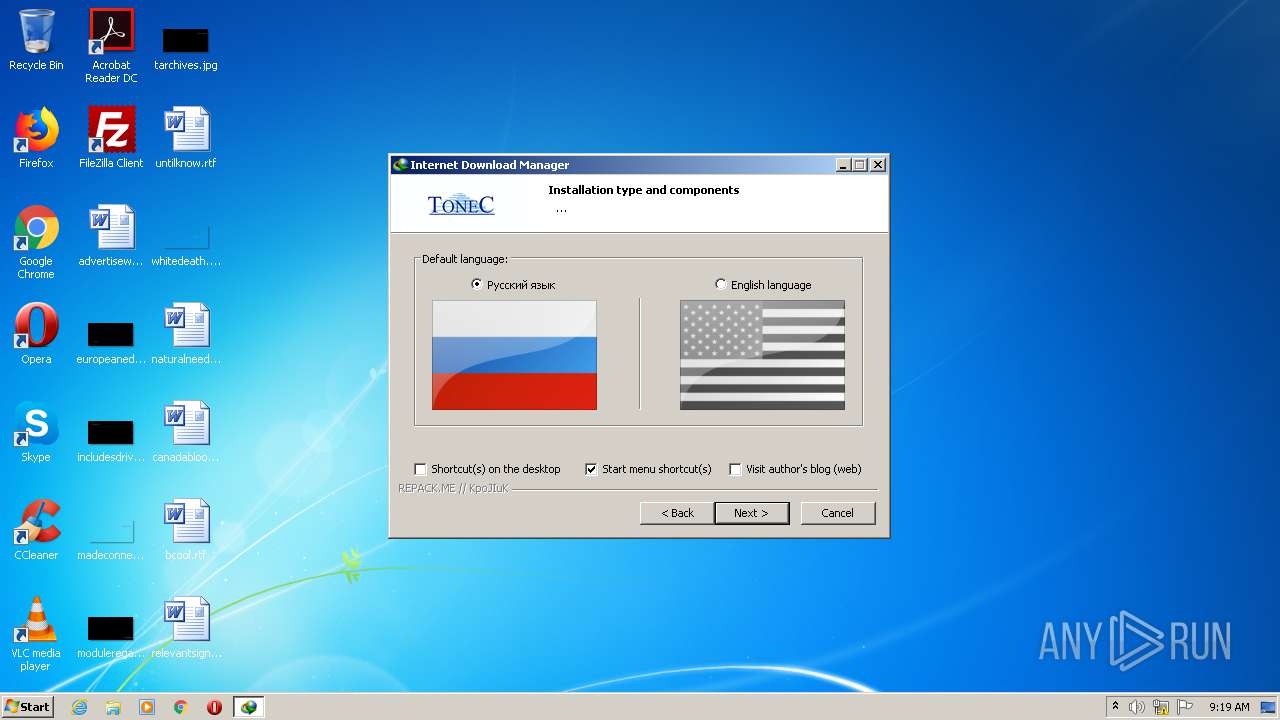Select the advertisew... document on the desktop
Image resolution: width=1280 pixels, height=720 pixels.
click(x=111, y=236)
